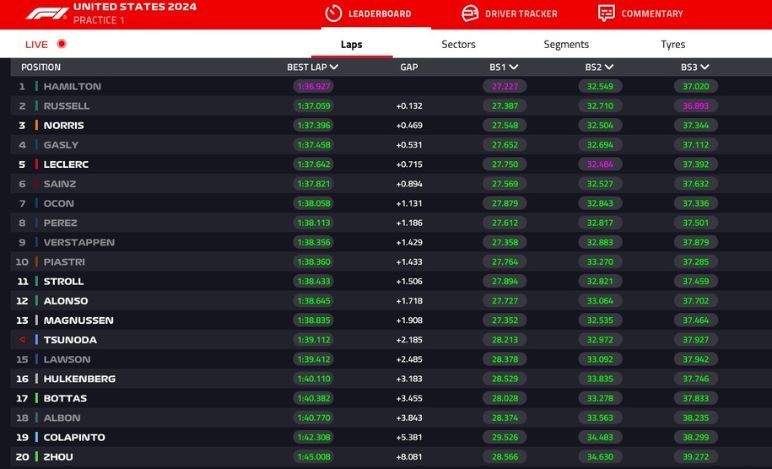Click the red LIVE indicator dot

[x=61, y=44]
